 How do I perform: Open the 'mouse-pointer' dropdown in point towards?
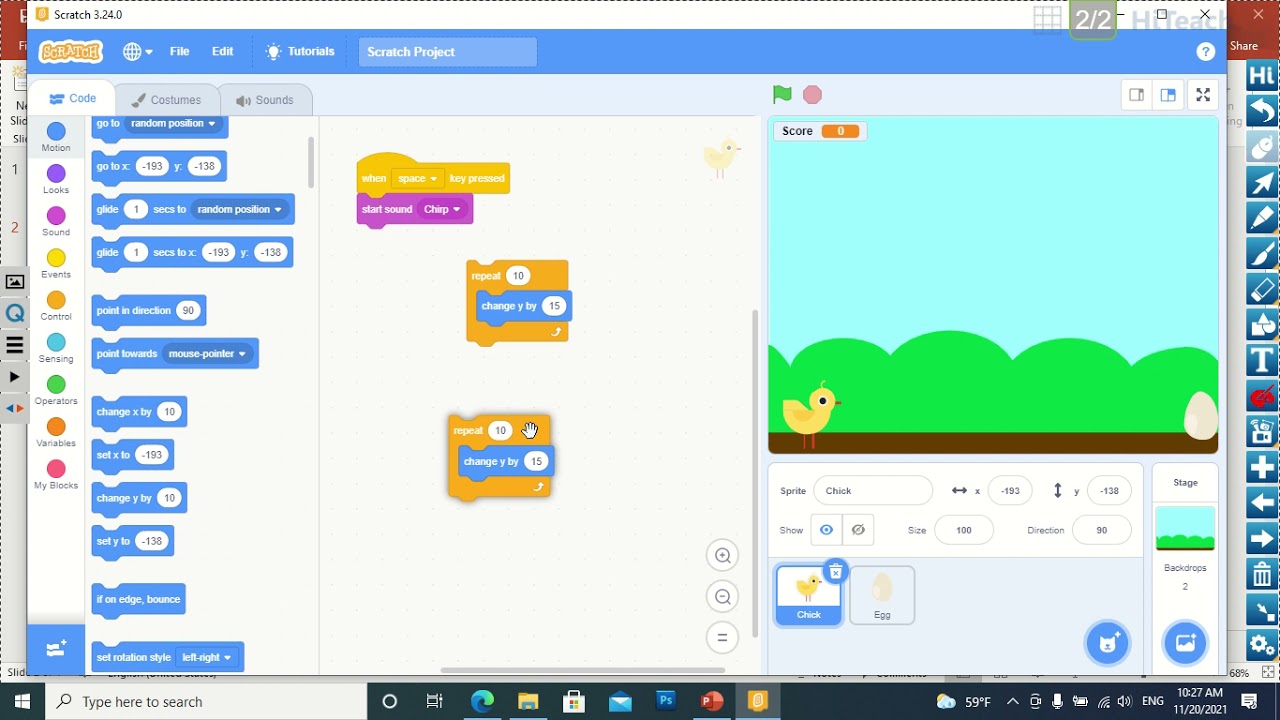coord(208,354)
